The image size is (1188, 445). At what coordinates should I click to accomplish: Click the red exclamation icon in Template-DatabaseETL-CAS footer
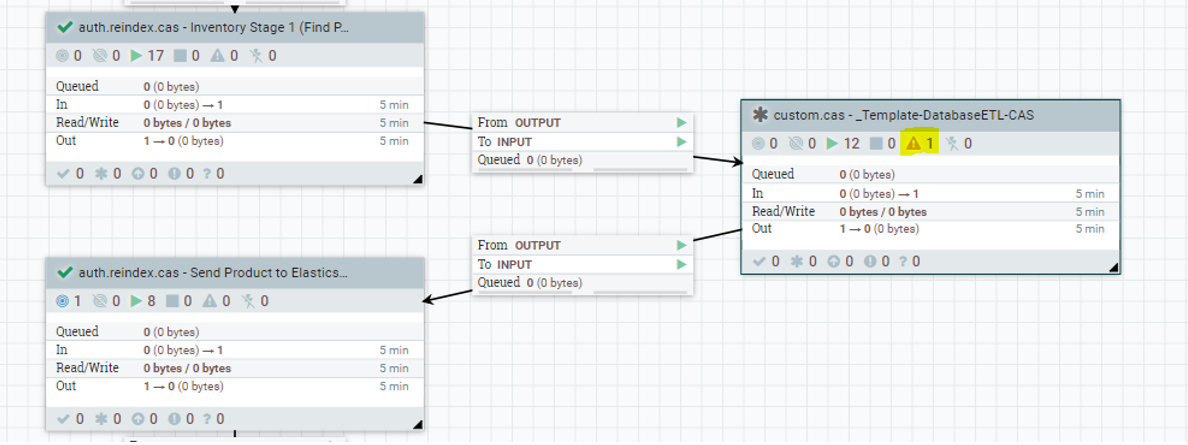tap(870, 262)
